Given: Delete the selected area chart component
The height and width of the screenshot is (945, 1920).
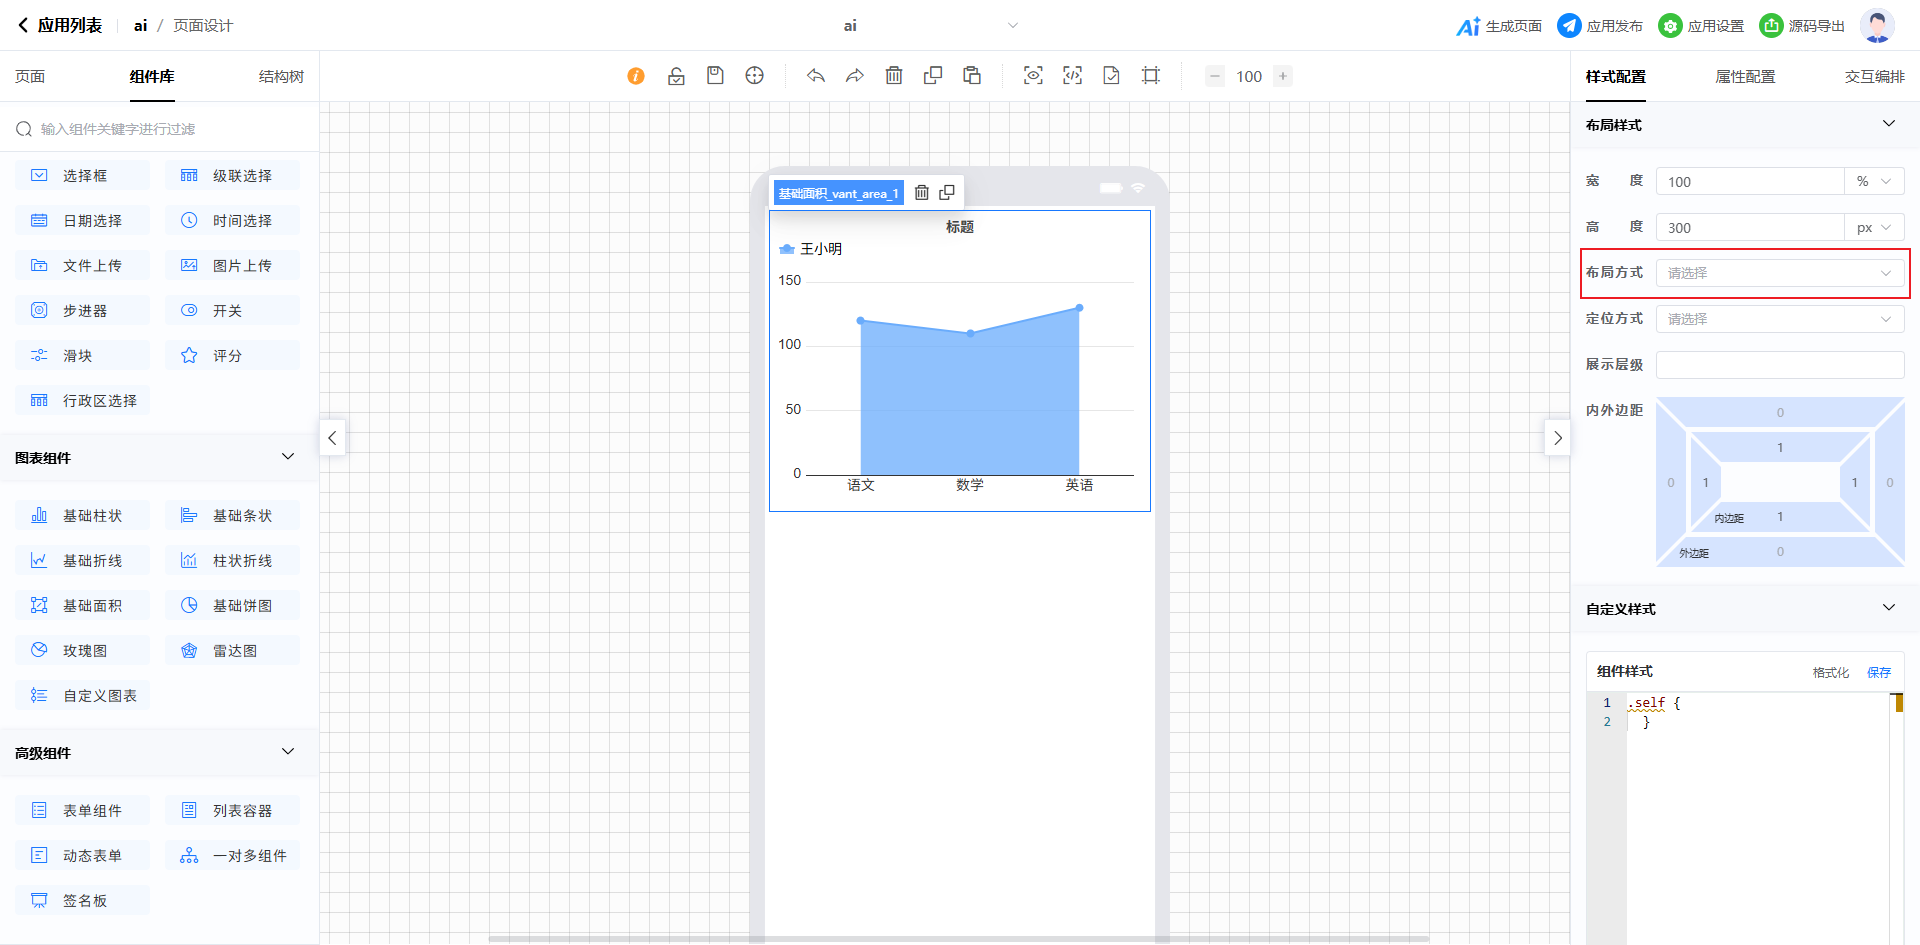Looking at the screenshot, I should 922,193.
